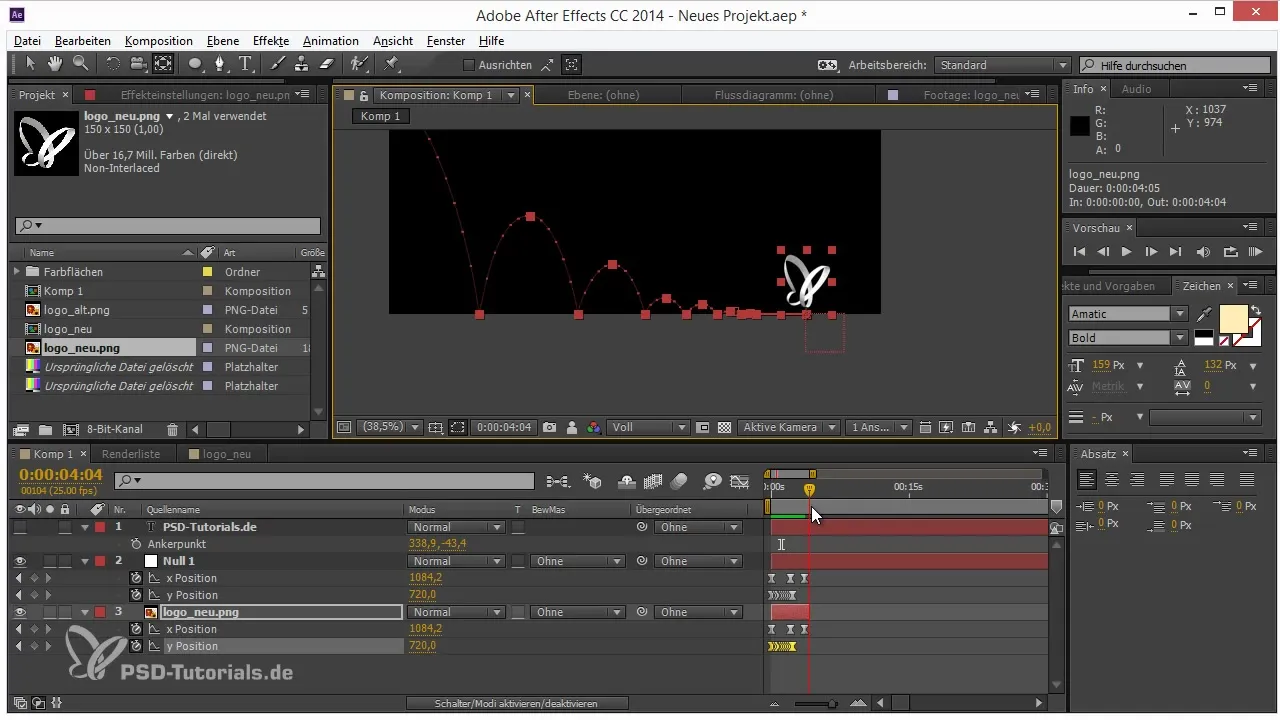Screen dimensions: 1280x720
Task: Play the preview in Vorschau panel
Action: pyautogui.click(x=1127, y=252)
